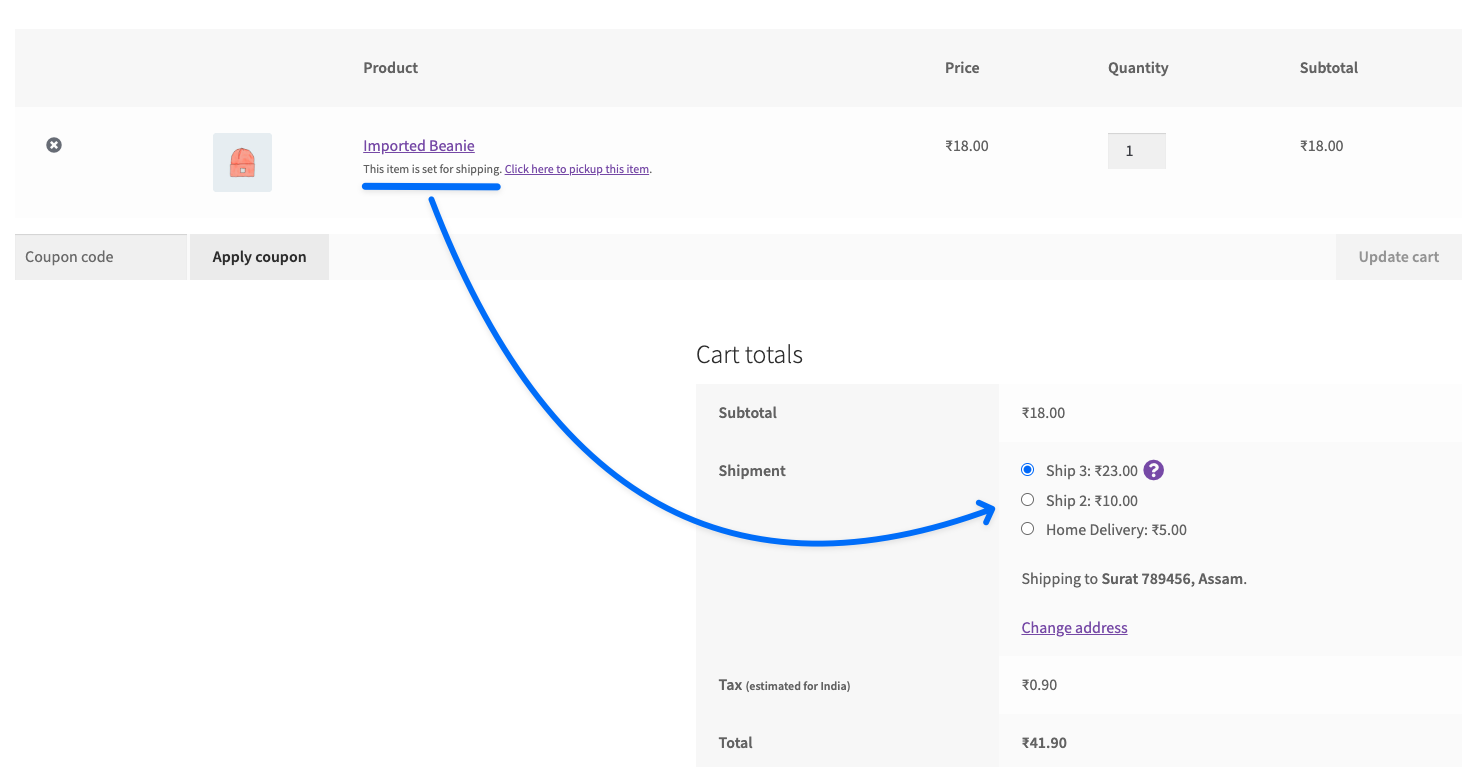Remove Imported Beanie from the cart
The height and width of the screenshot is (767, 1479).
54,145
